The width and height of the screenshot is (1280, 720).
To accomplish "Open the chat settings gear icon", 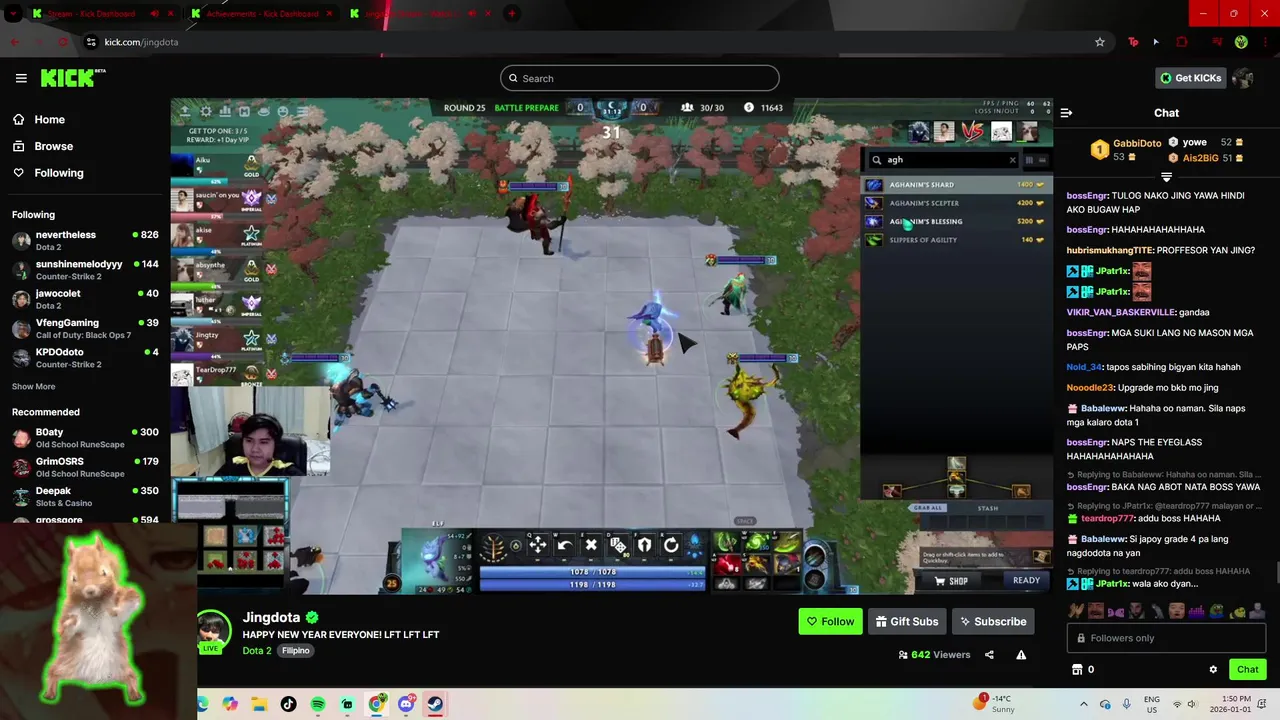I will (x=1213, y=669).
